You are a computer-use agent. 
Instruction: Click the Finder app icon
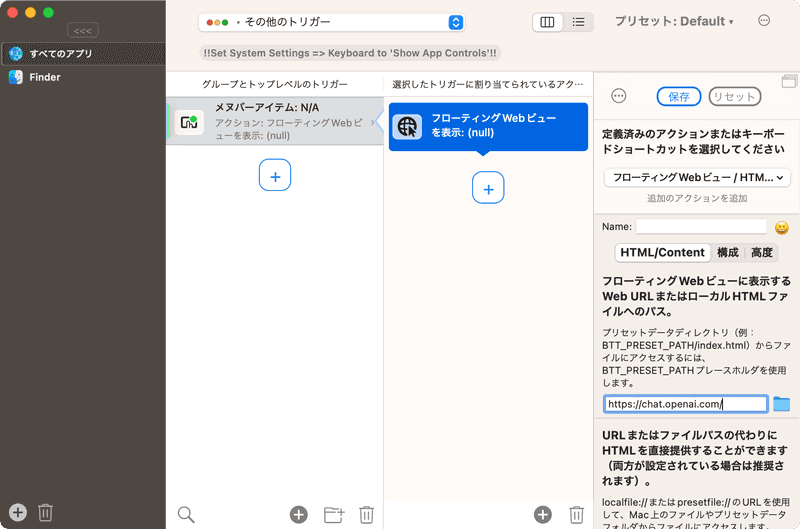(16, 78)
